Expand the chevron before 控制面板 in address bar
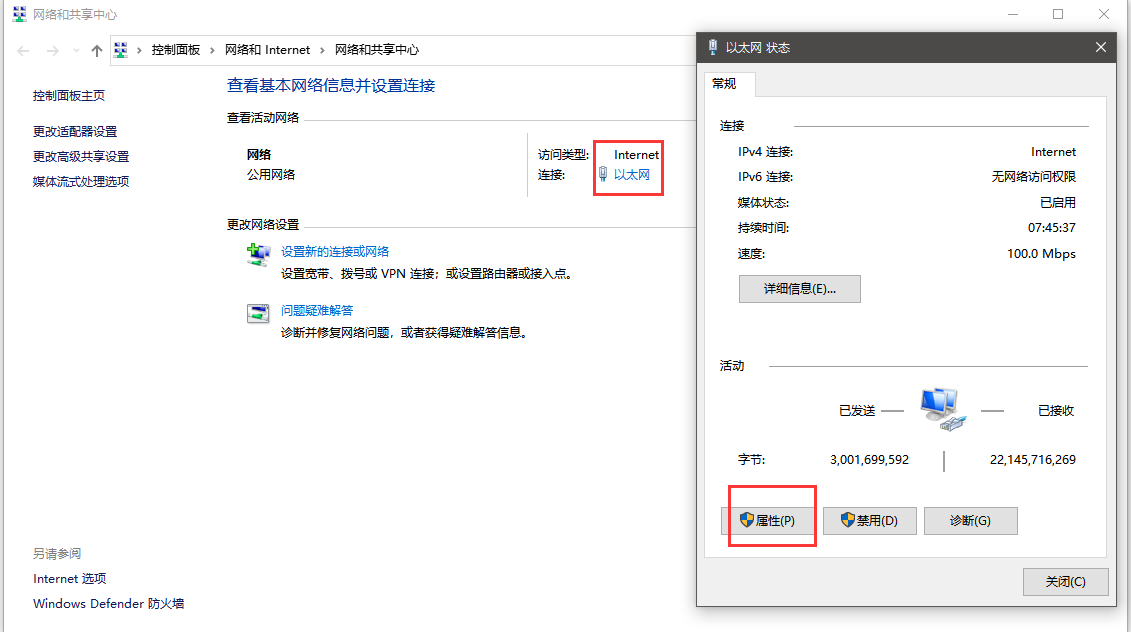Image resolution: width=1131 pixels, height=632 pixels. (x=139, y=51)
